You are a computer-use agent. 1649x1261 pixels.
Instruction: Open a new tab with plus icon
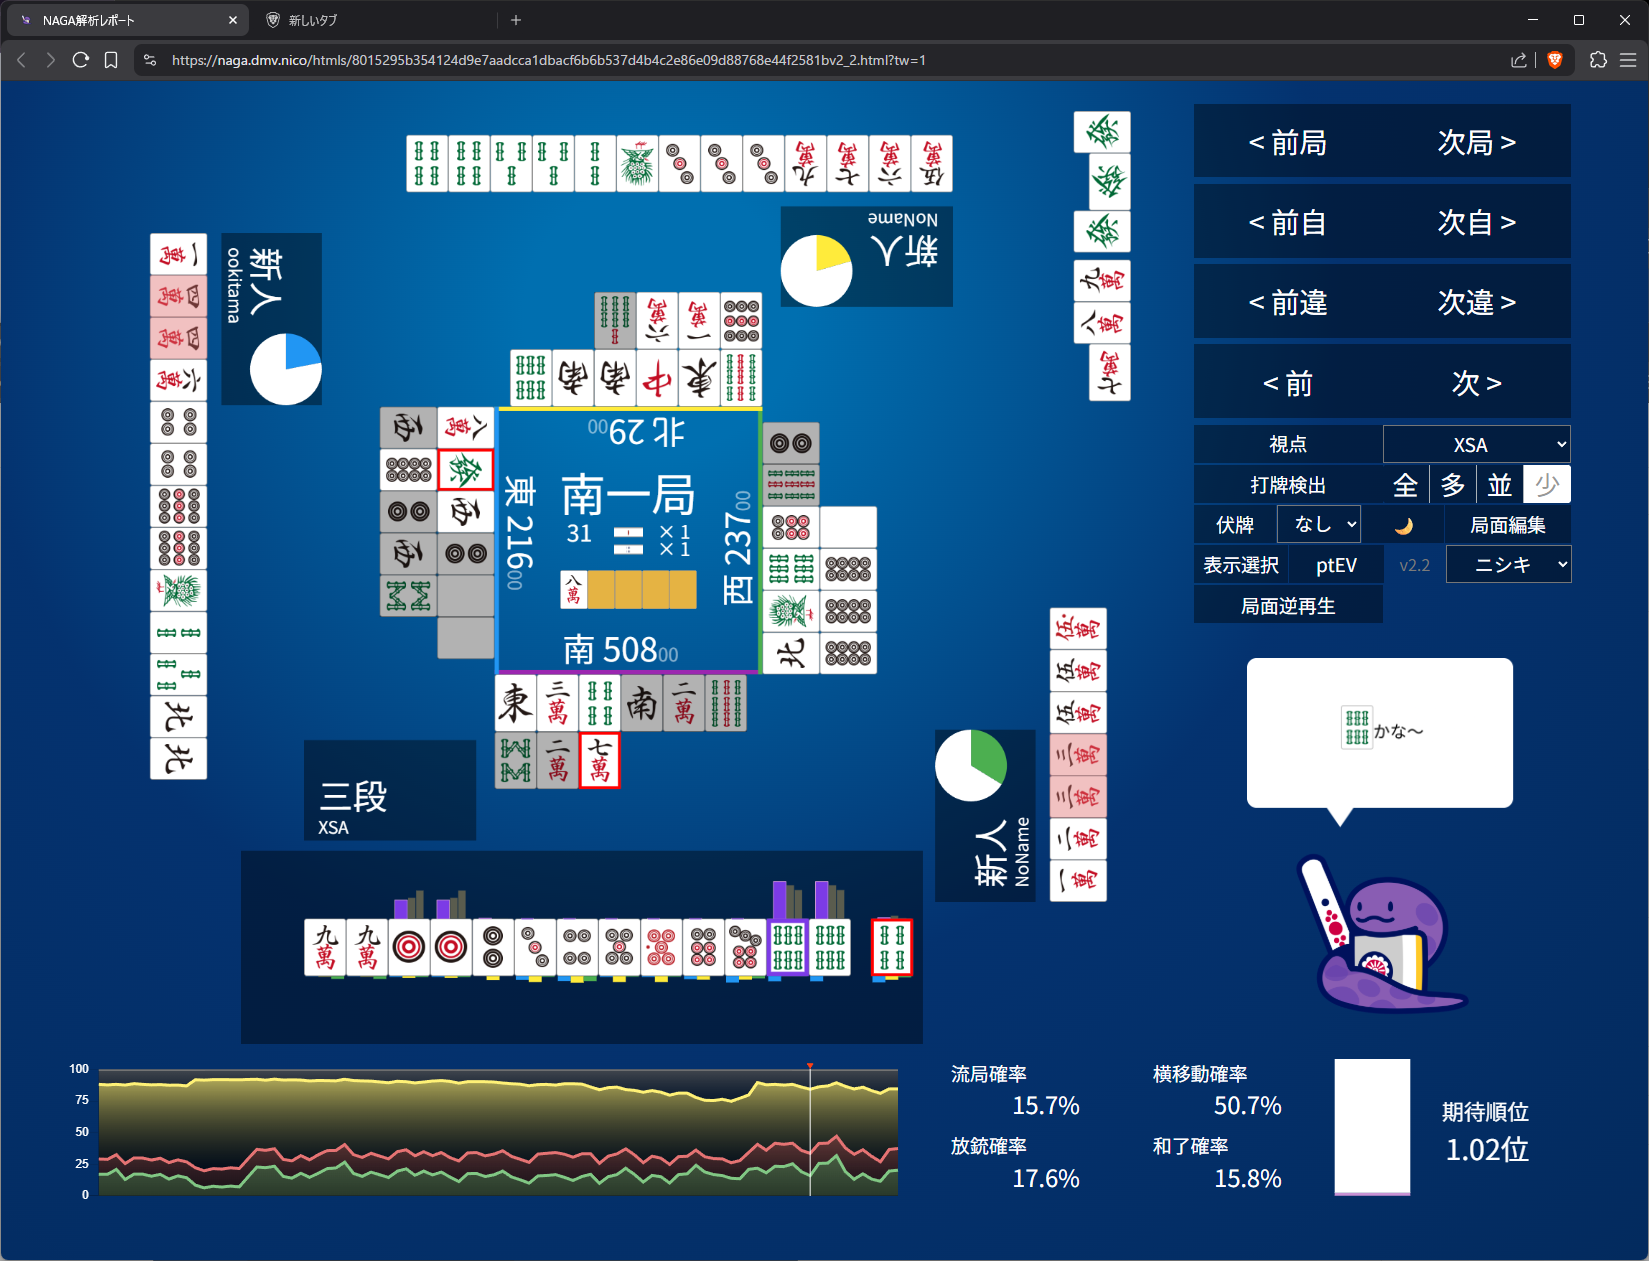point(516,20)
